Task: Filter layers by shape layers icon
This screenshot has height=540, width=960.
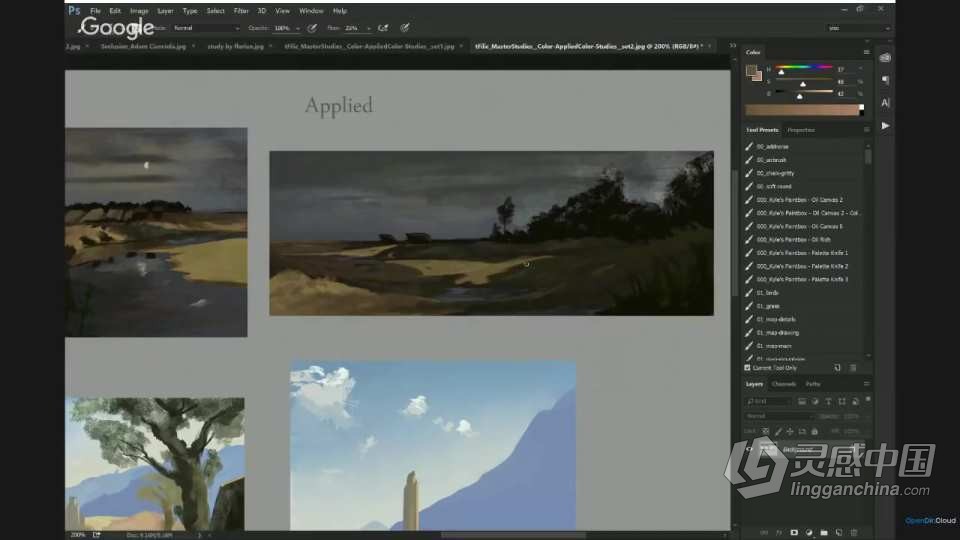Action: pos(842,402)
